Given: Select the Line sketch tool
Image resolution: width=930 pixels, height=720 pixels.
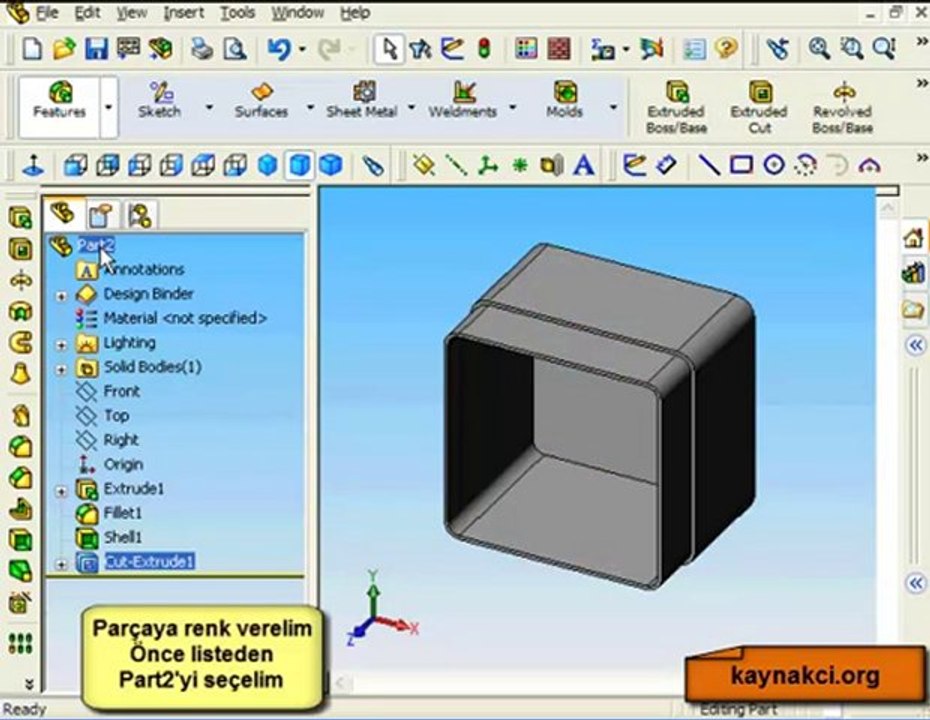Looking at the screenshot, I should click(x=708, y=165).
